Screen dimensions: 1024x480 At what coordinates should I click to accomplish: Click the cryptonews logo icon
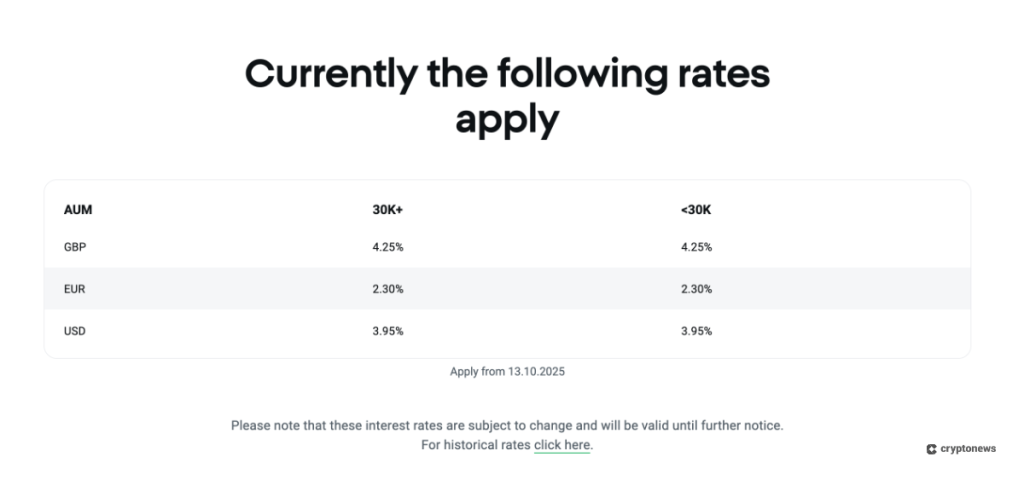(931, 450)
